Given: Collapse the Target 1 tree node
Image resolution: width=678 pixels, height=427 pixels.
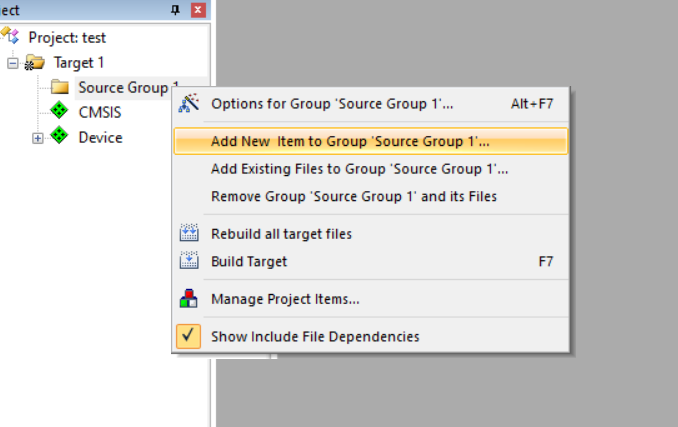Looking at the screenshot, I should (x=13, y=64).
